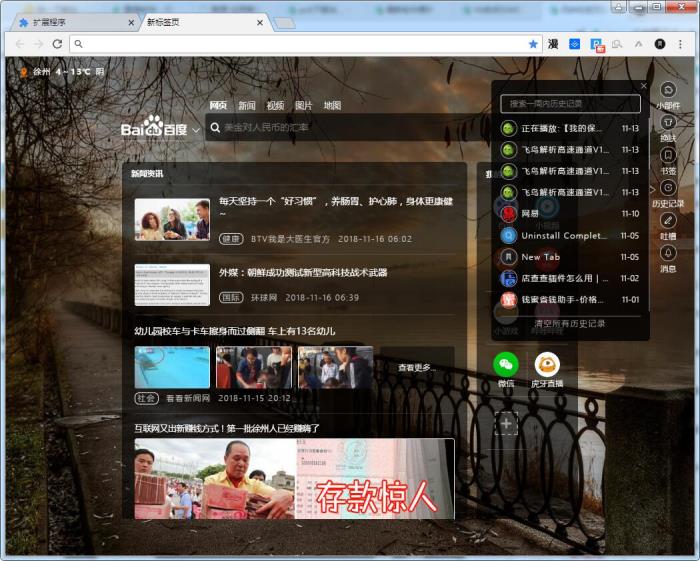Click the 国际 category tag
Viewport: 700px width, 561px height.
click(x=231, y=297)
